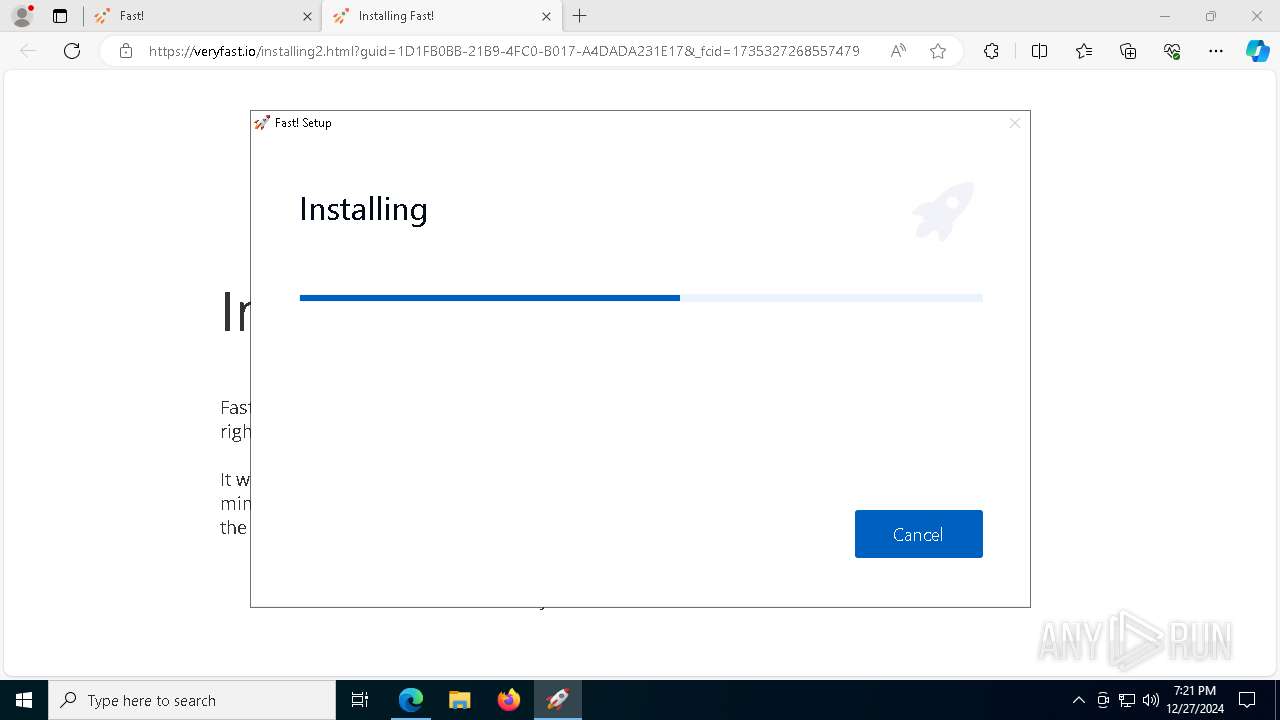1280x720 pixels.
Task: Open Task View
Action: [x=360, y=700]
